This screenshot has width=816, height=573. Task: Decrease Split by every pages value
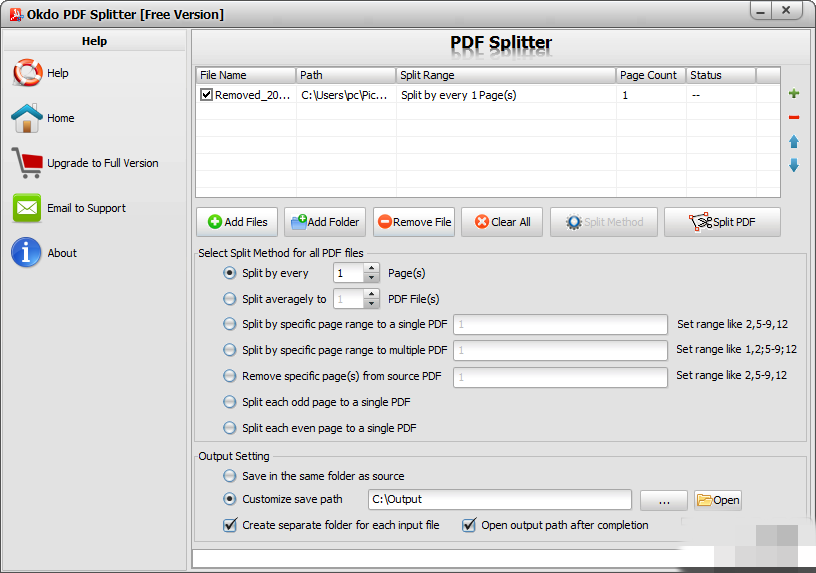click(x=371, y=278)
